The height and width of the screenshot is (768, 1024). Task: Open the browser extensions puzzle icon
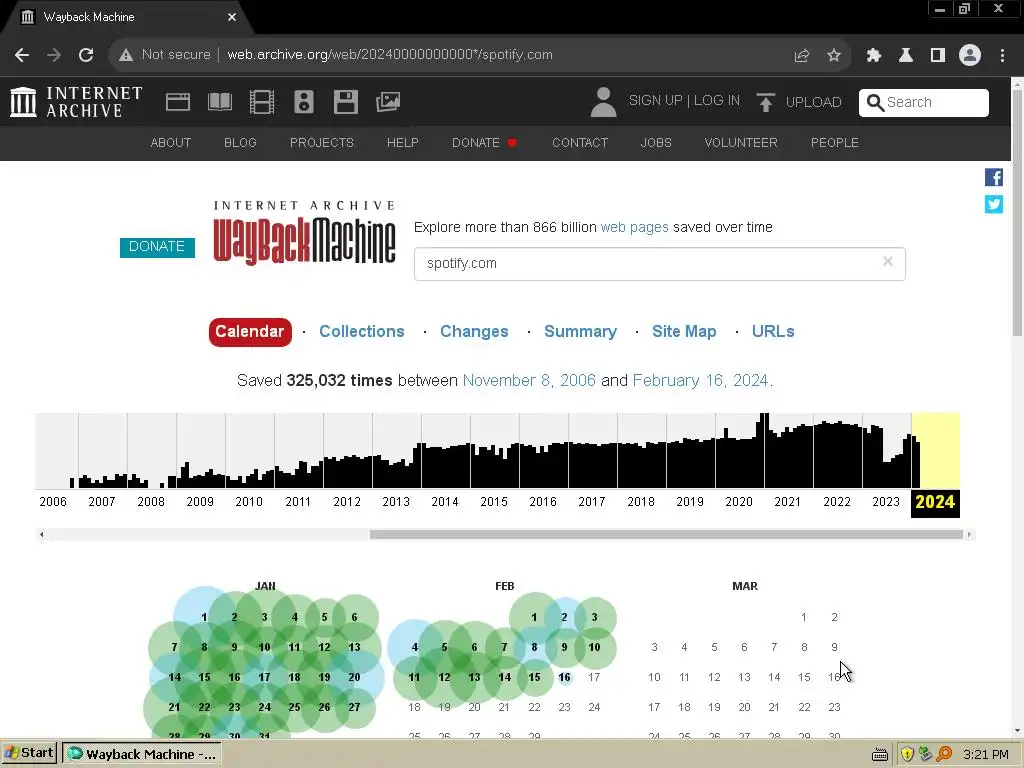[874, 56]
